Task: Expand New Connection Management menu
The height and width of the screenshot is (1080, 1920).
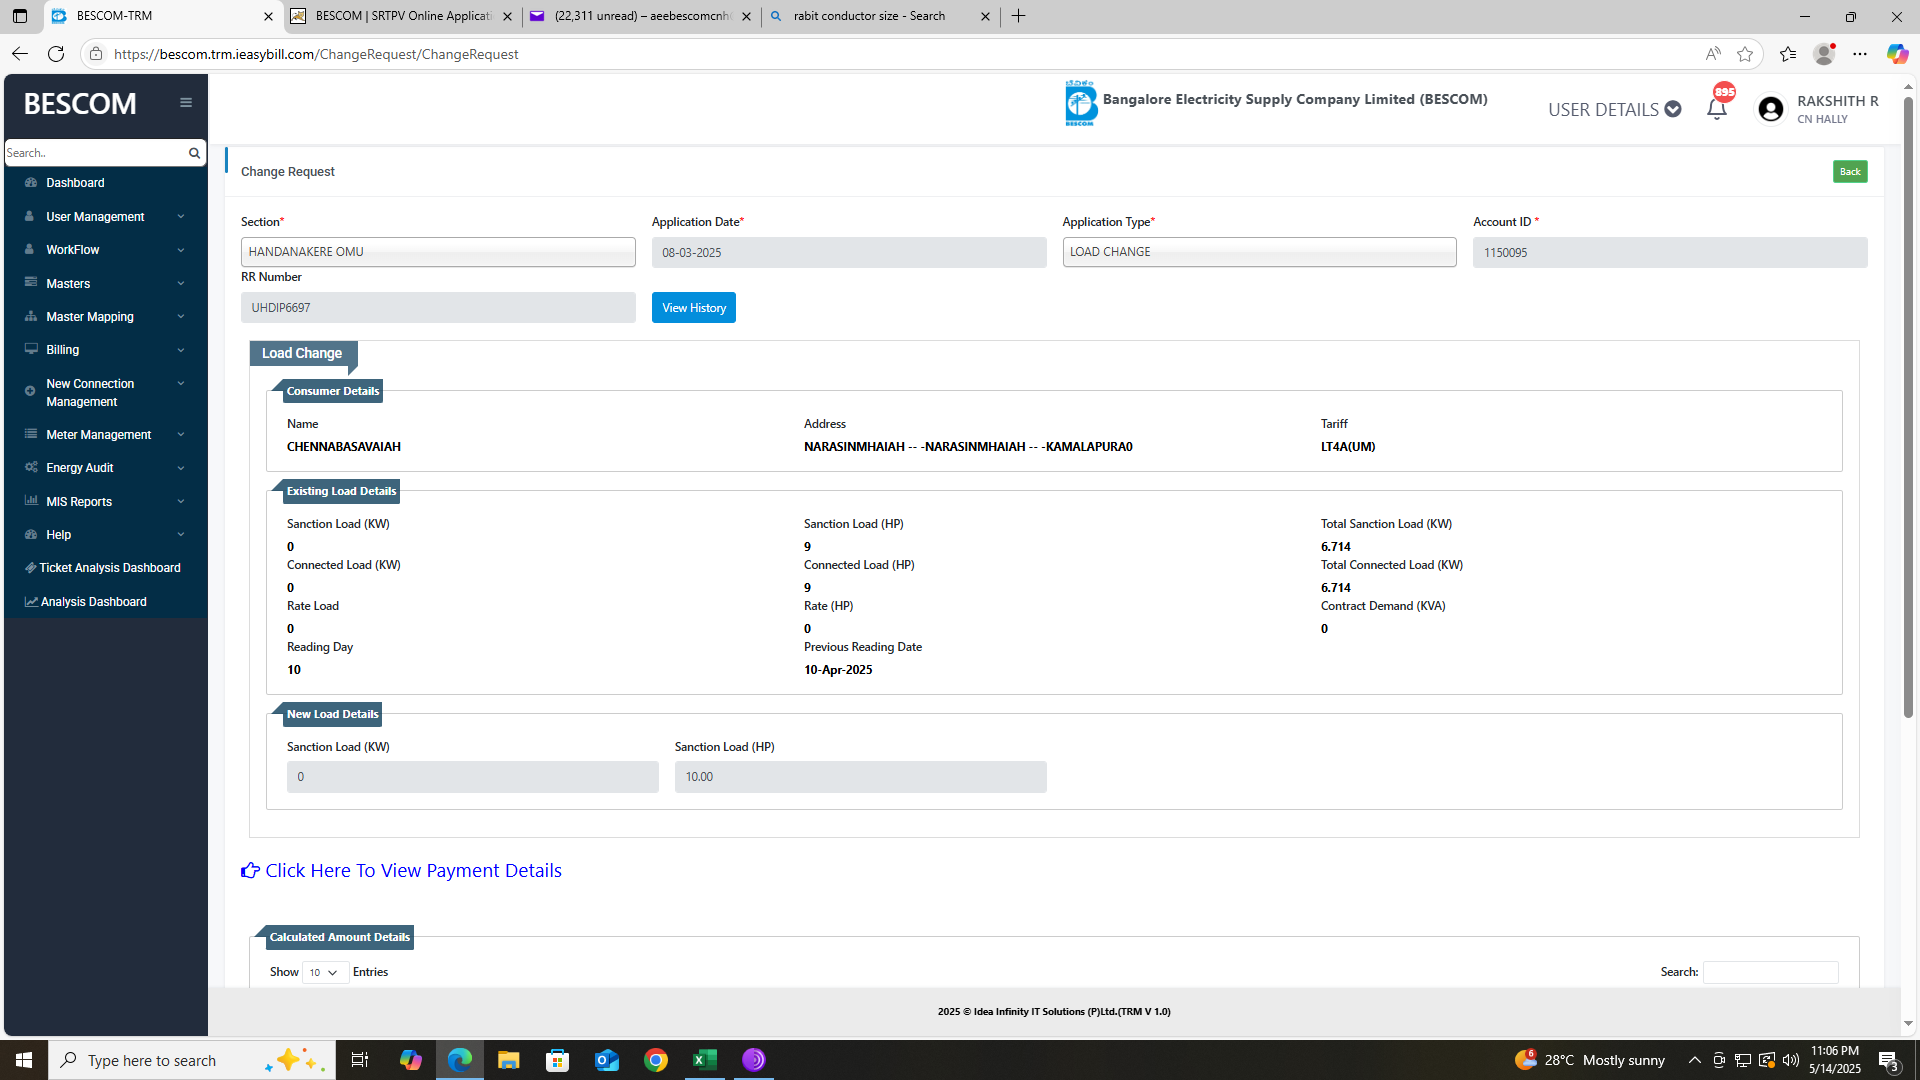Action: [105, 392]
